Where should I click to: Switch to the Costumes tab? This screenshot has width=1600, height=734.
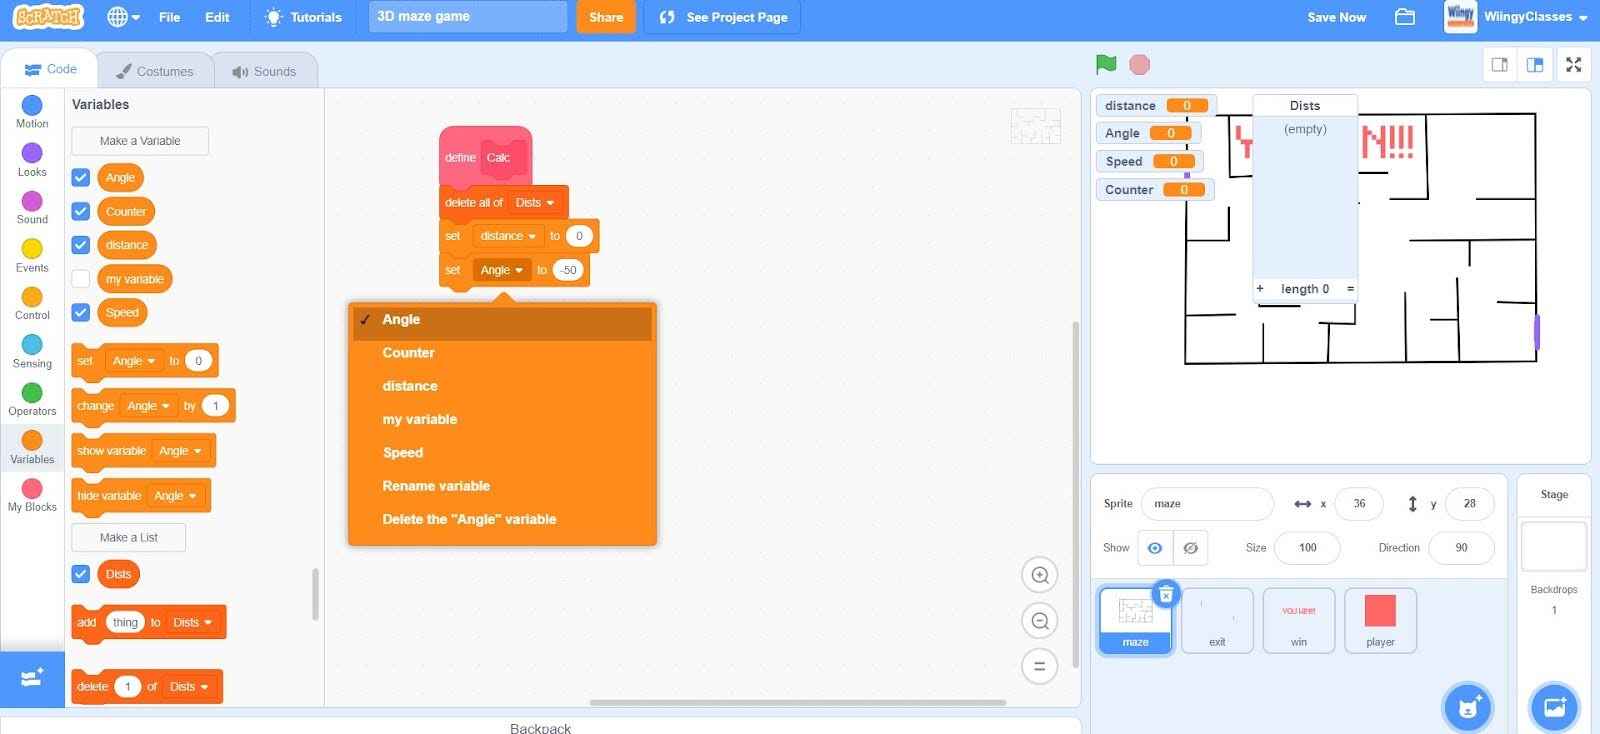click(x=155, y=71)
